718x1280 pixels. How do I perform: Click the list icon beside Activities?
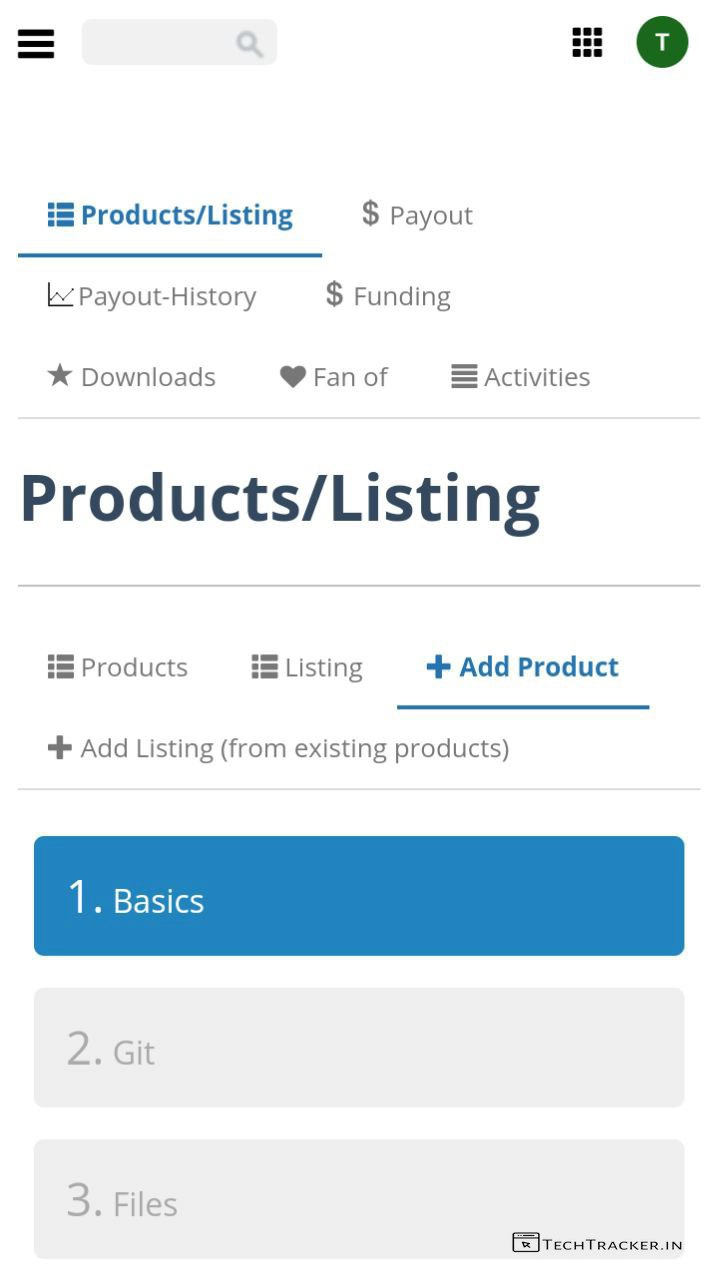point(464,377)
